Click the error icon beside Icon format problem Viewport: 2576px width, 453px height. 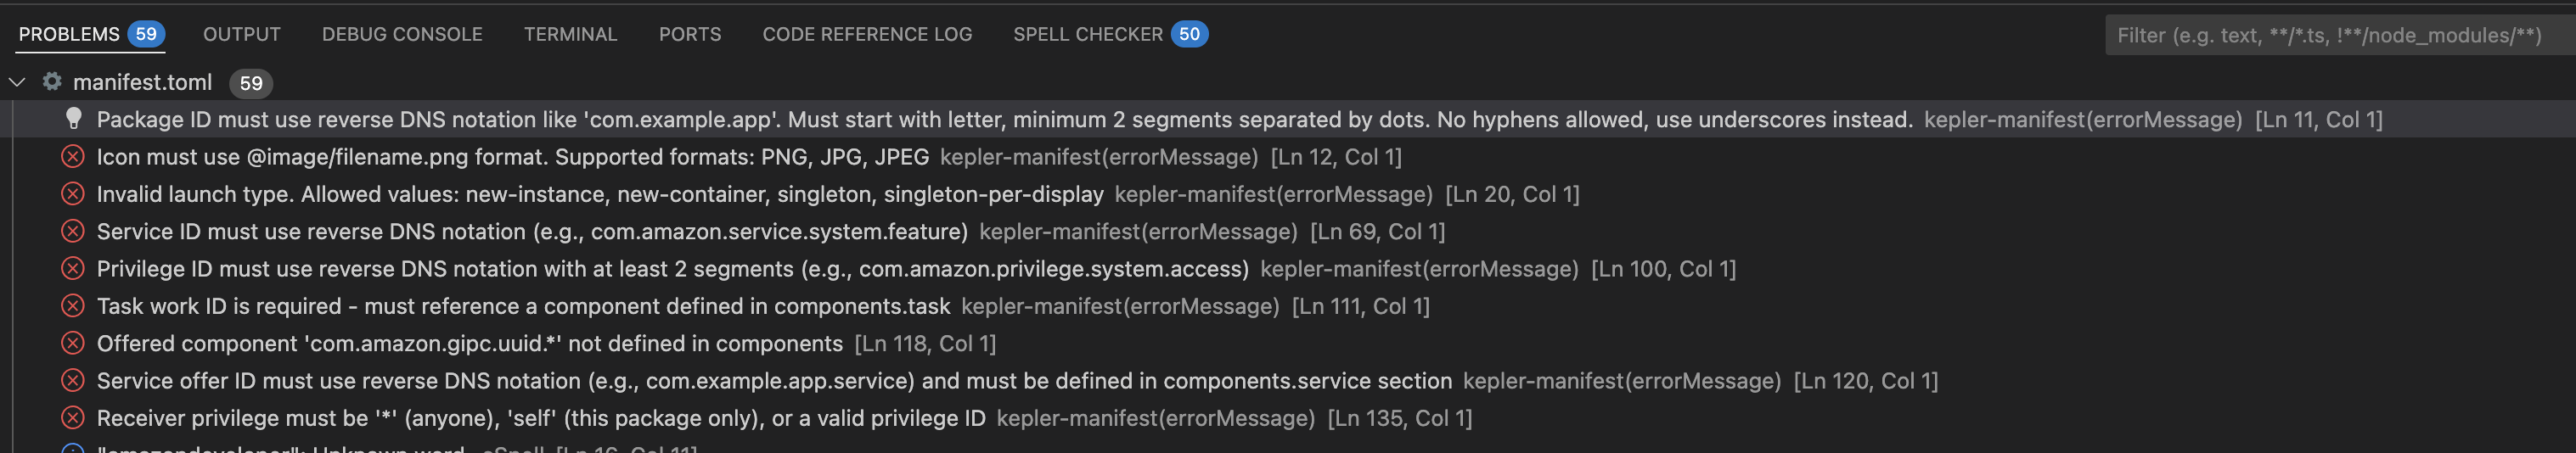(73, 157)
